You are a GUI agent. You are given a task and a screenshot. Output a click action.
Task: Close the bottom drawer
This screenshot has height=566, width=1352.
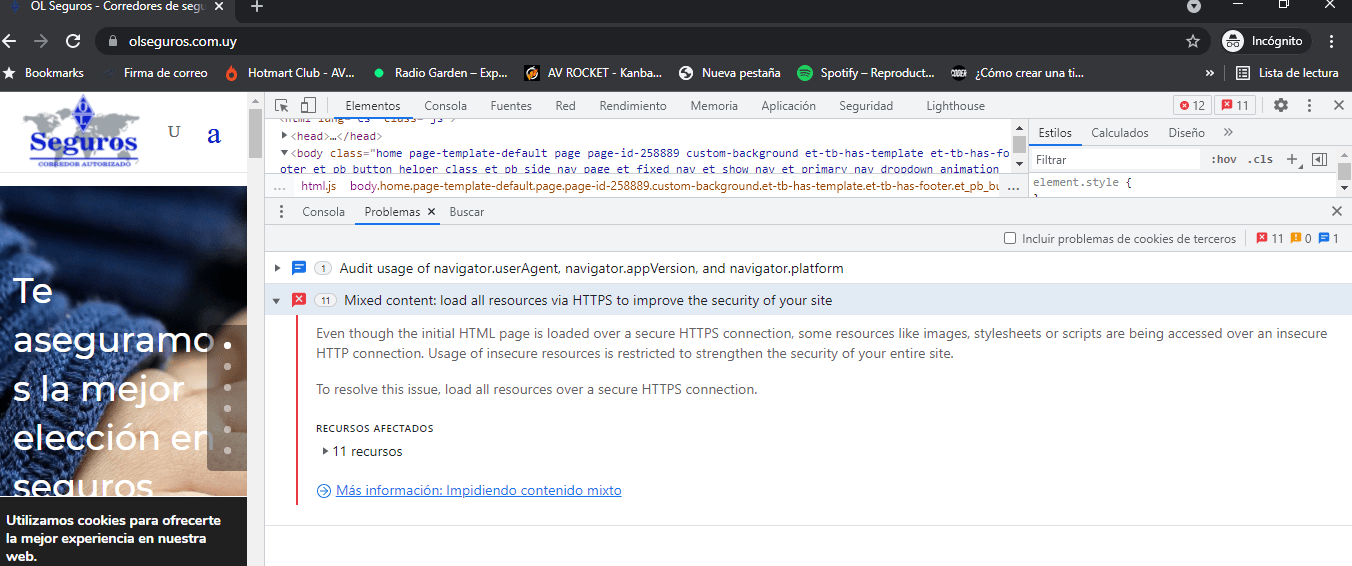point(1337,211)
